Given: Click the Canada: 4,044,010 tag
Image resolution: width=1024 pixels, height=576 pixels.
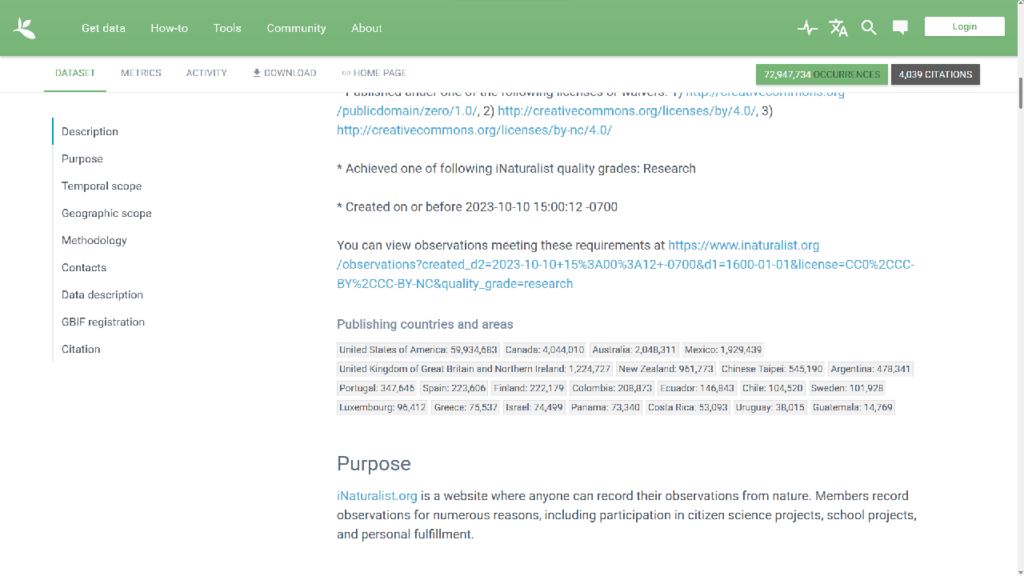Looking at the screenshot, I should click(545, 350).
